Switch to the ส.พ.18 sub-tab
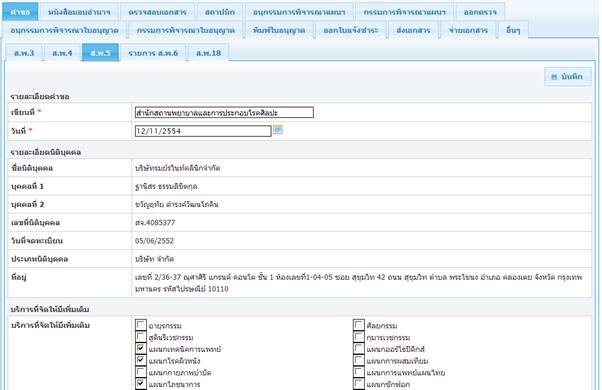The height and width of the screenshot is (390, 602). 208,53
